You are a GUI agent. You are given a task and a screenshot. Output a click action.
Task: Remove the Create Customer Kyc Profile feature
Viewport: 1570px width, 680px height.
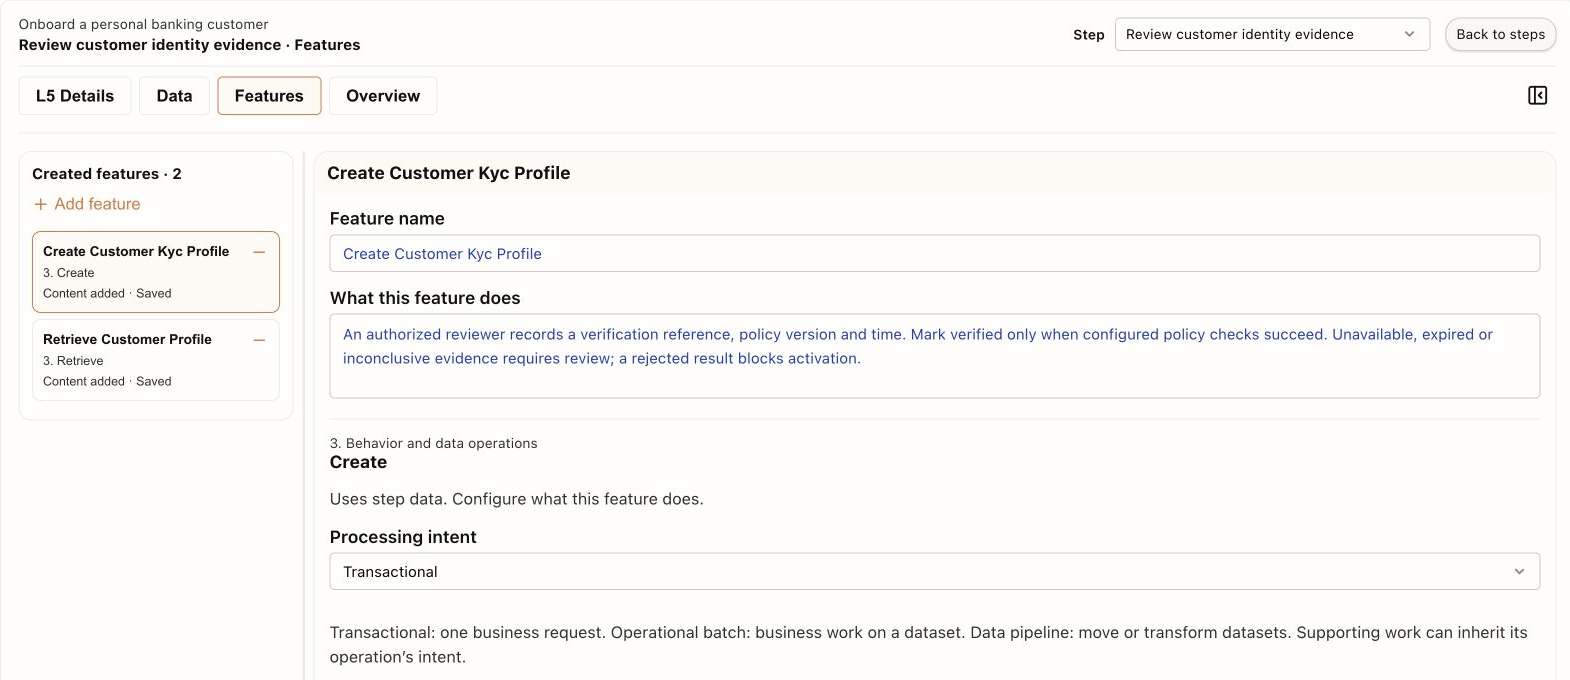[260, 252]
